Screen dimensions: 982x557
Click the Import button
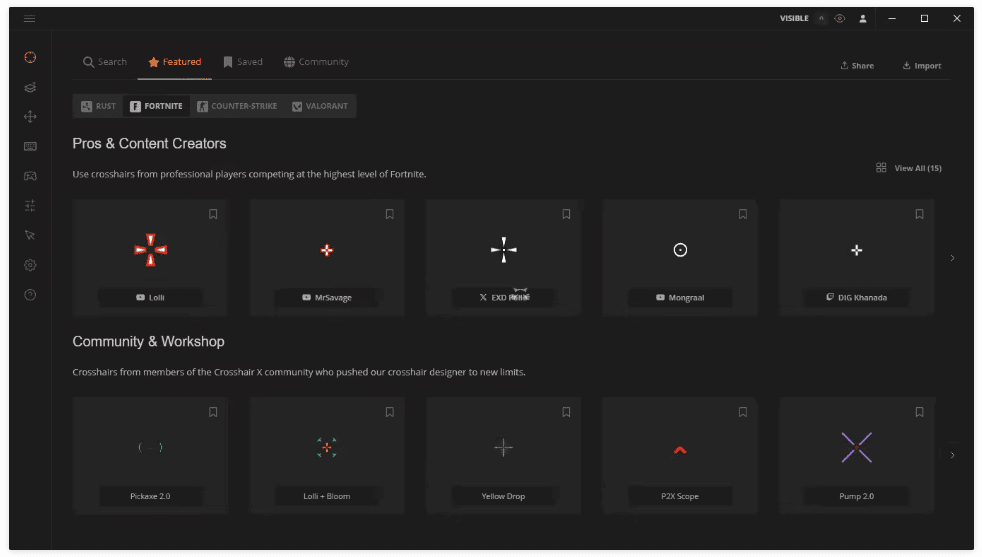coord(921,66)
